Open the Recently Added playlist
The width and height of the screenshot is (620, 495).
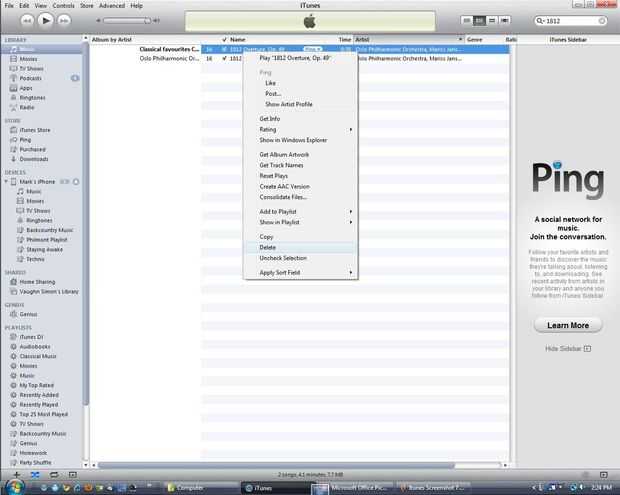pyautogui.click(x=39, y=395)
